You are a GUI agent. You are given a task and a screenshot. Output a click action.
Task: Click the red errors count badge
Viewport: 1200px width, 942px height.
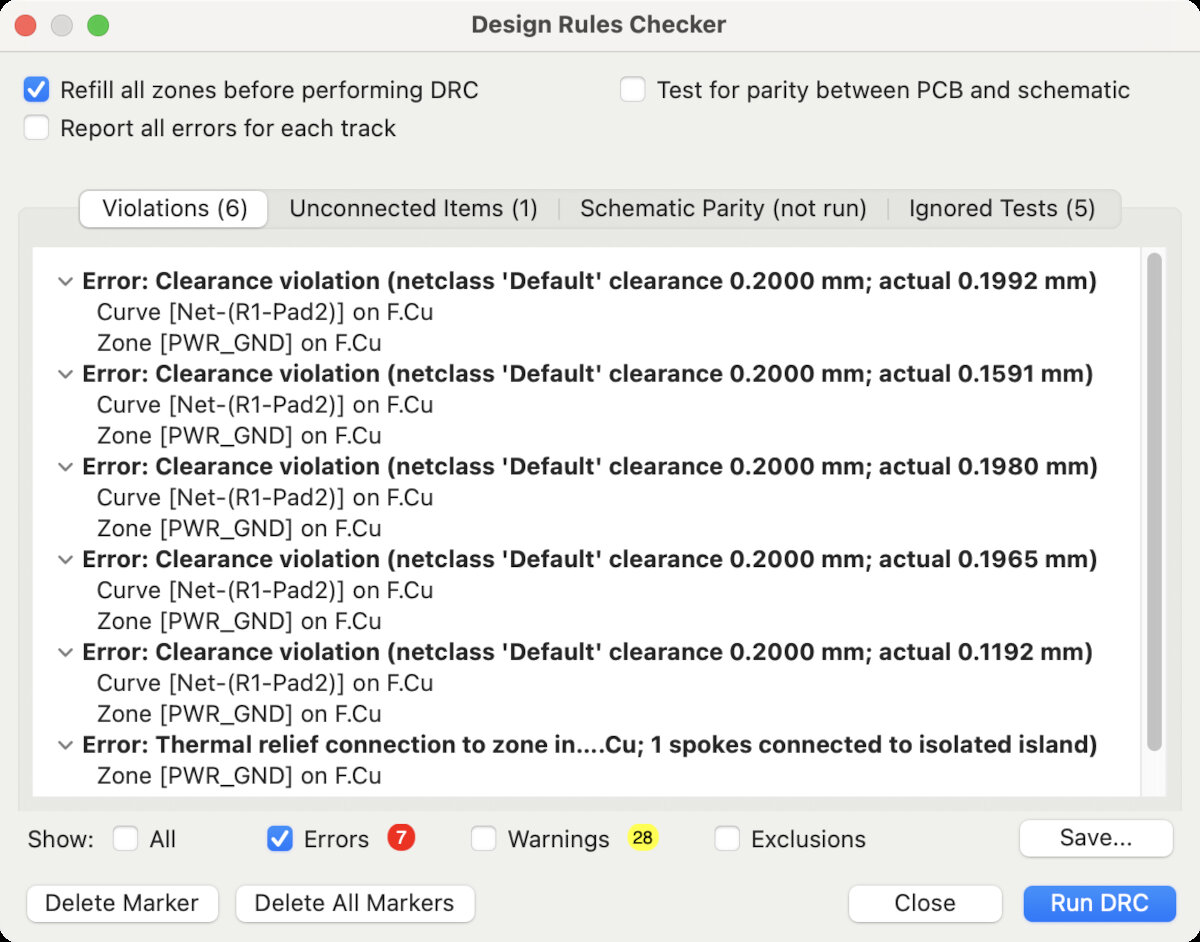401,838
